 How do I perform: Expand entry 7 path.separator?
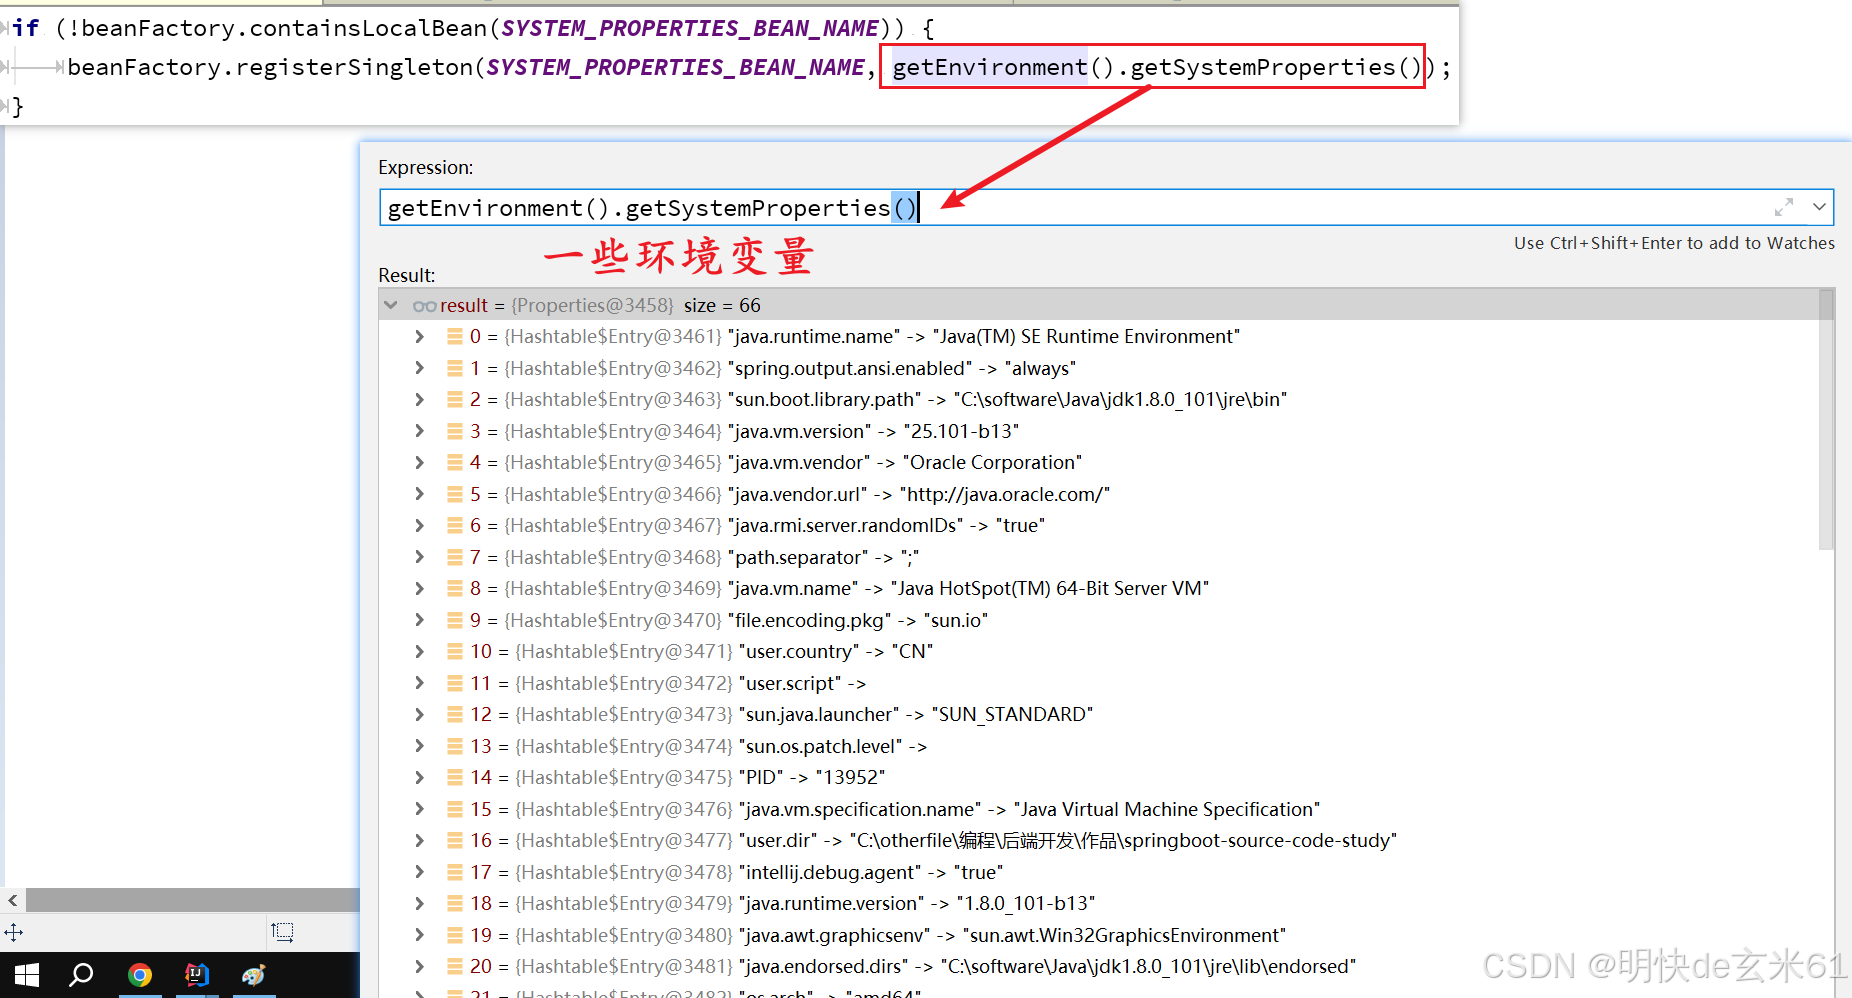[x=420, y=557]
